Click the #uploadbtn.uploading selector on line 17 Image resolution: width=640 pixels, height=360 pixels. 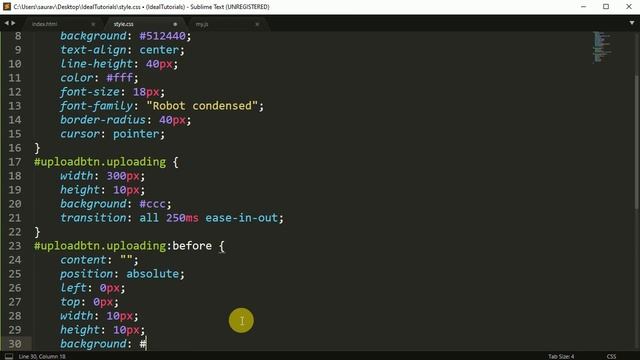coord(100,162)
